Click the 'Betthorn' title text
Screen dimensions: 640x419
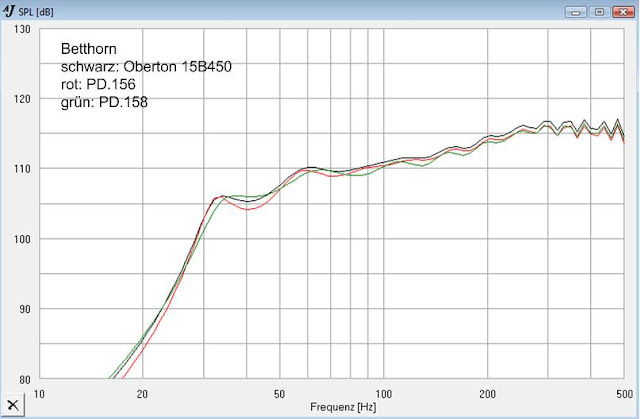[x=89, y=49]
